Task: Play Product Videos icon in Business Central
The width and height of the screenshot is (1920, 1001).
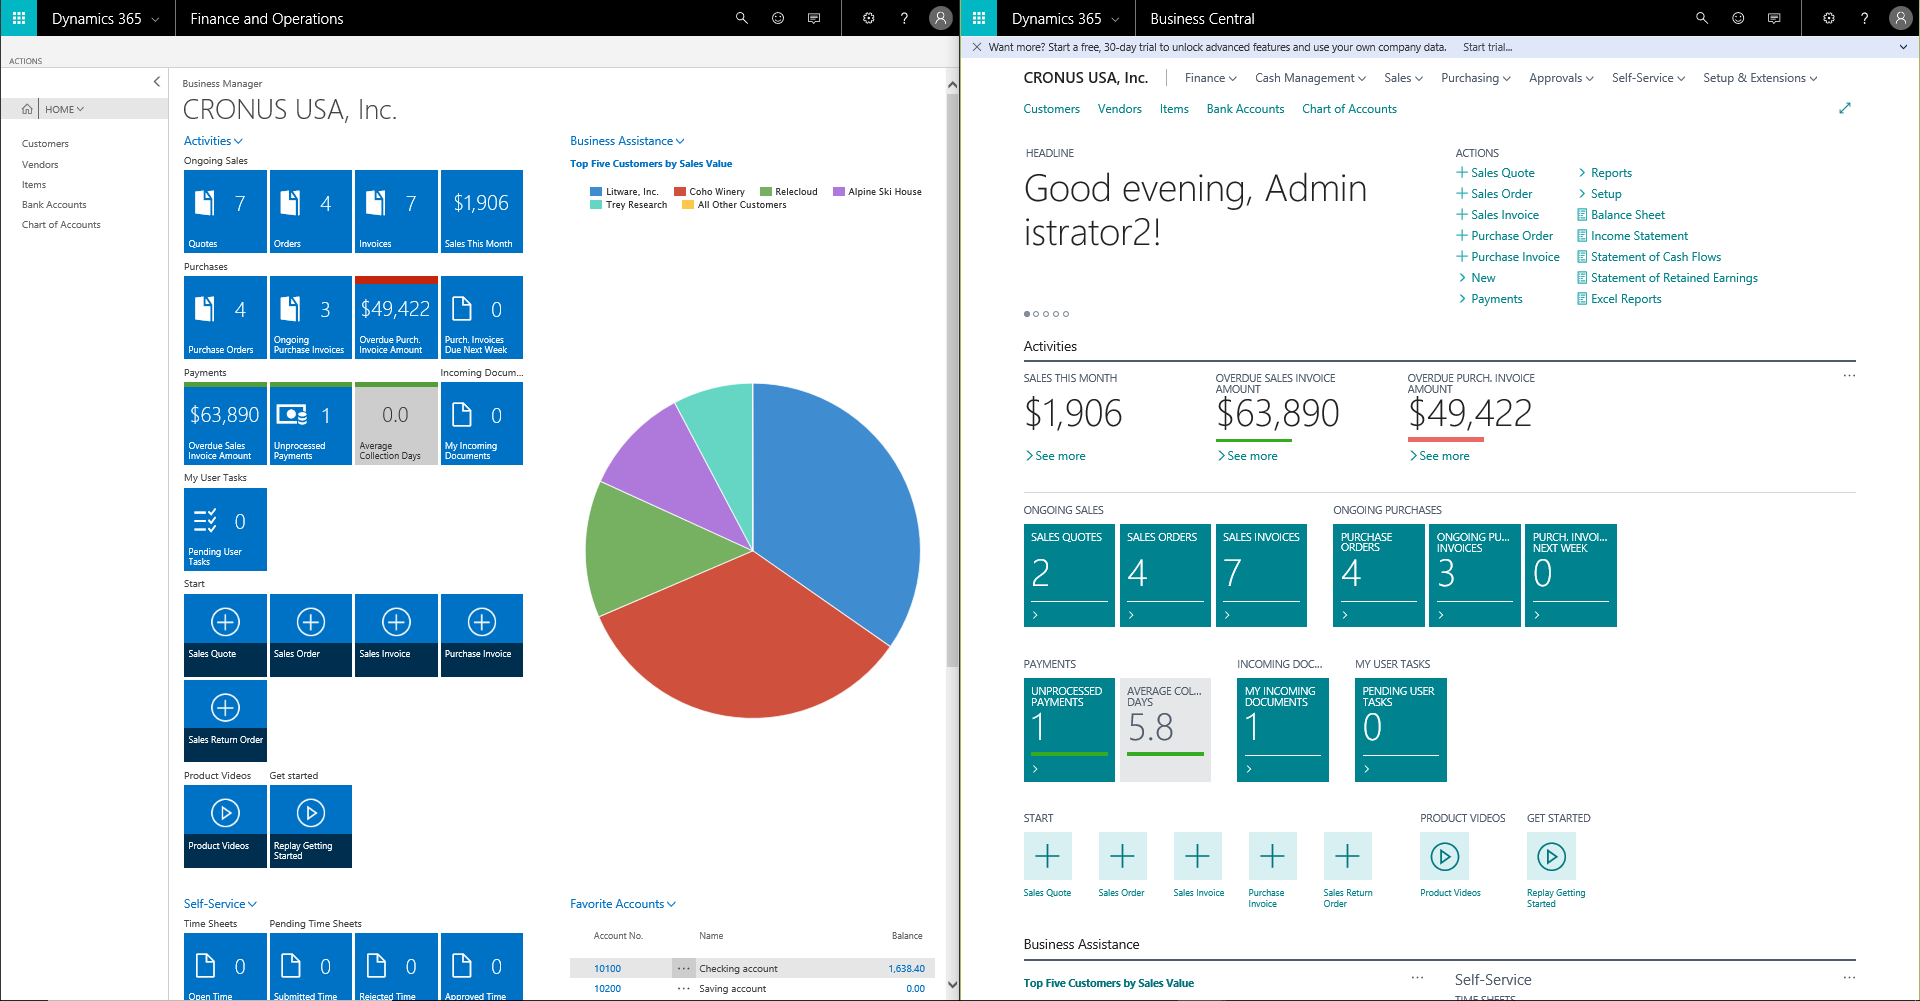Action: [1444, 856]
